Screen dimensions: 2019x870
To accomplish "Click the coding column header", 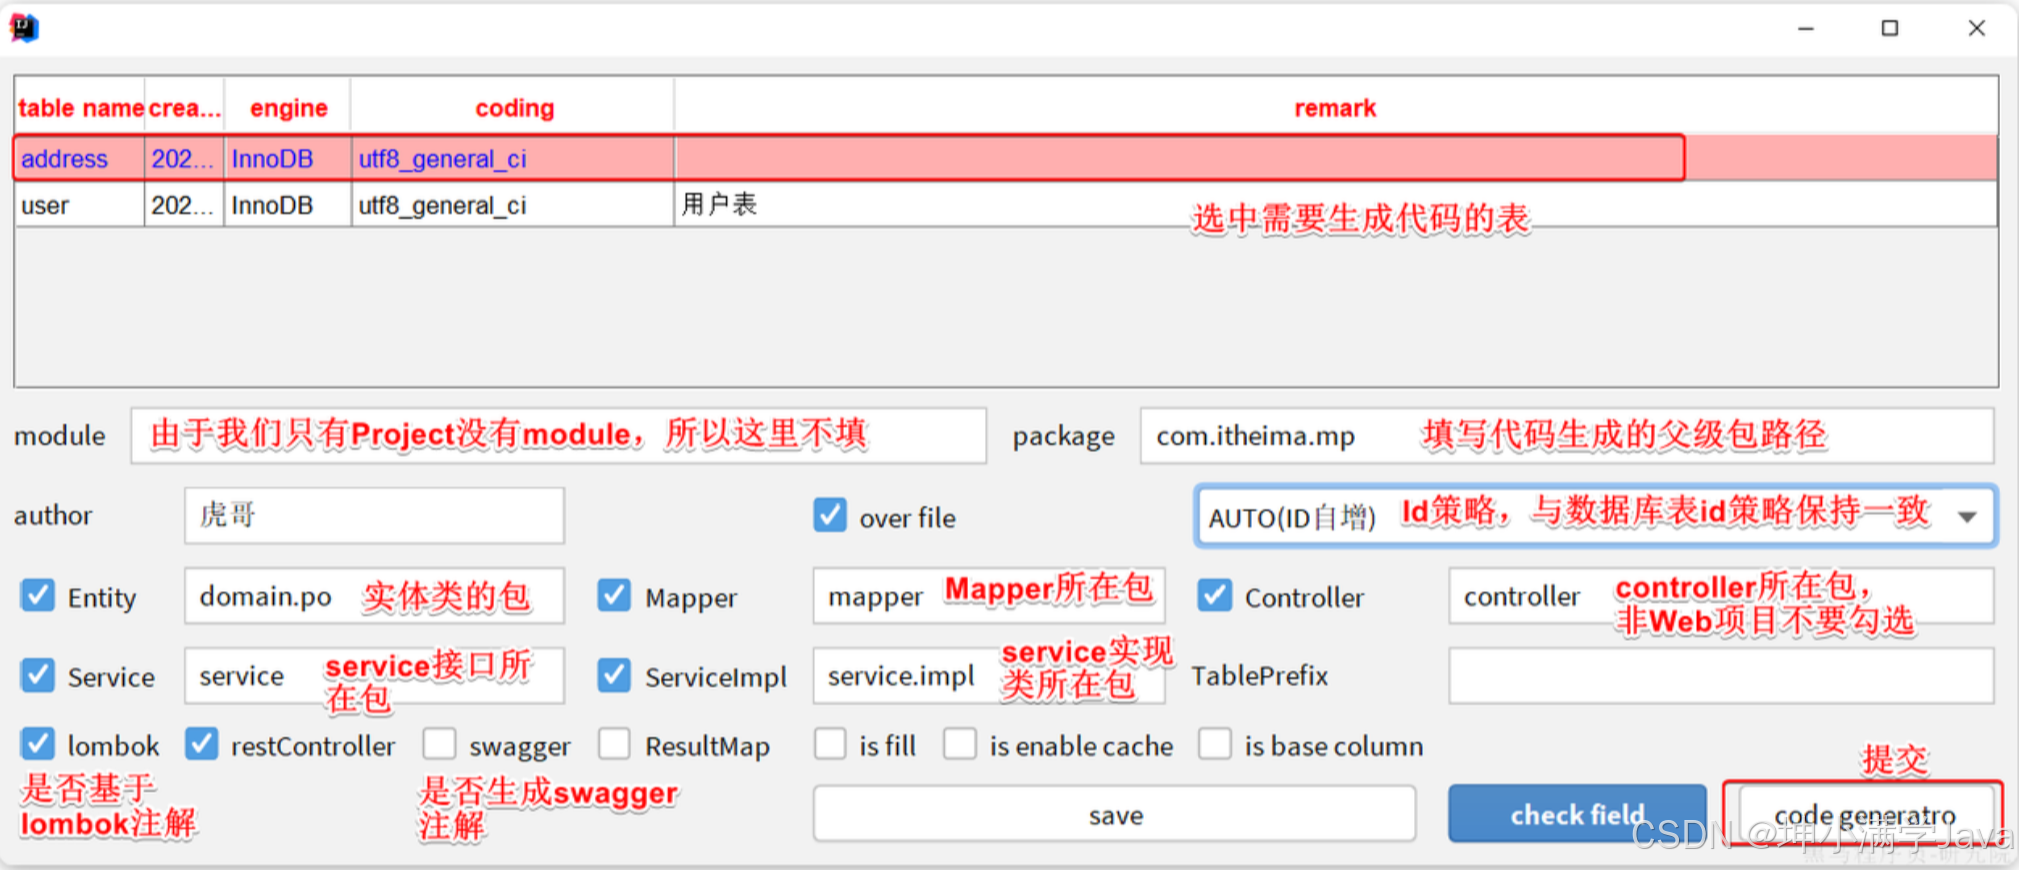I will (513, 107).
